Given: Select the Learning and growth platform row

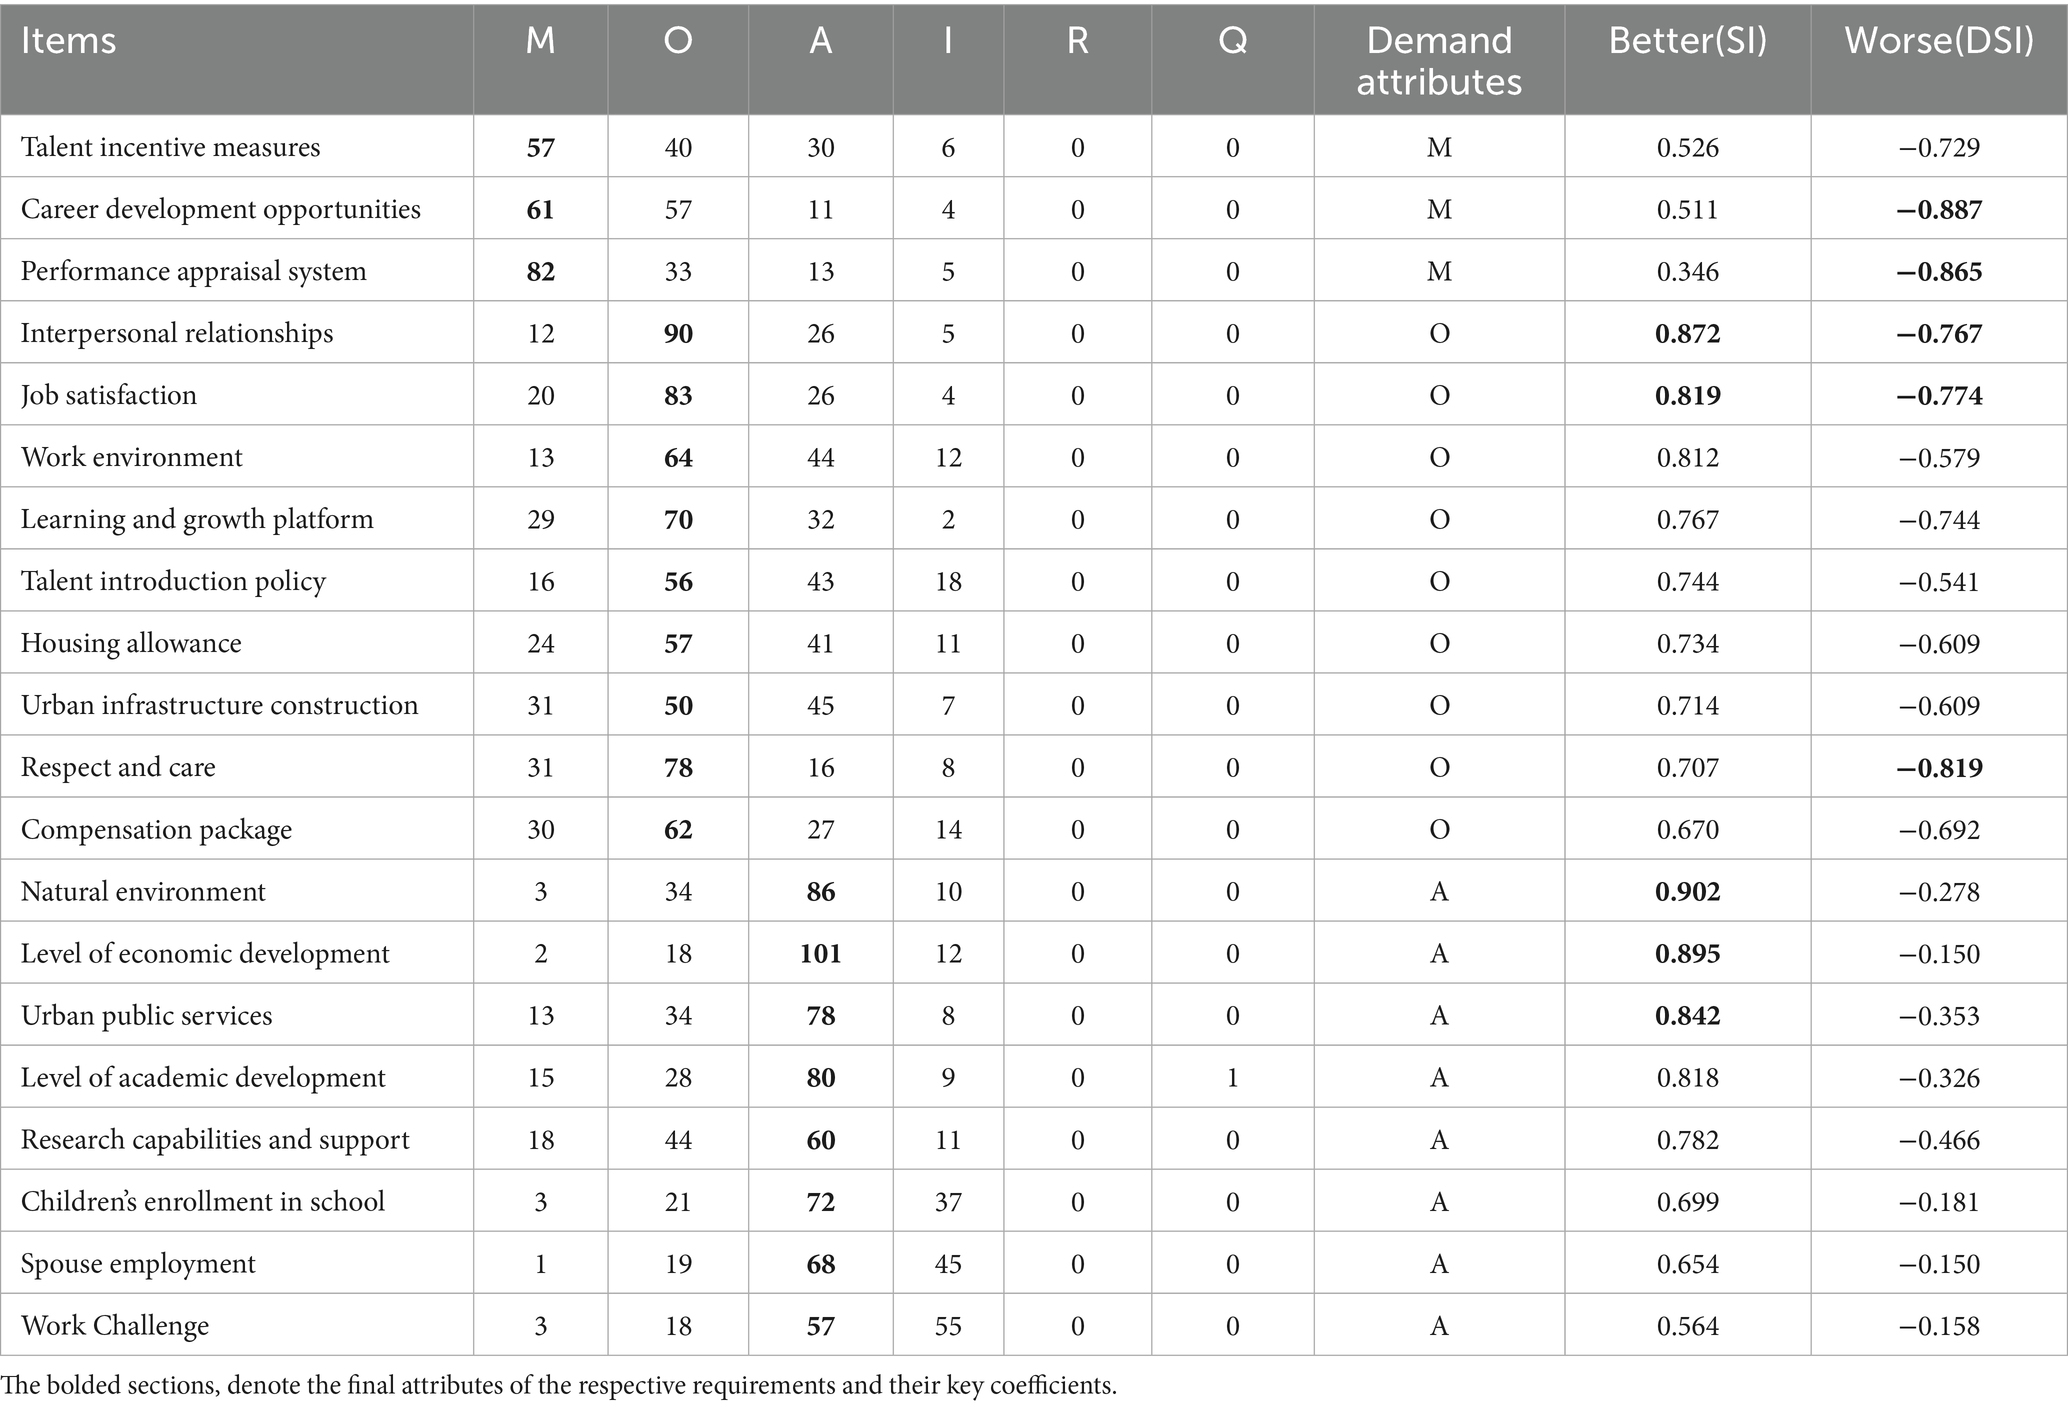Looking at the screenshot, I should point(197,520).
